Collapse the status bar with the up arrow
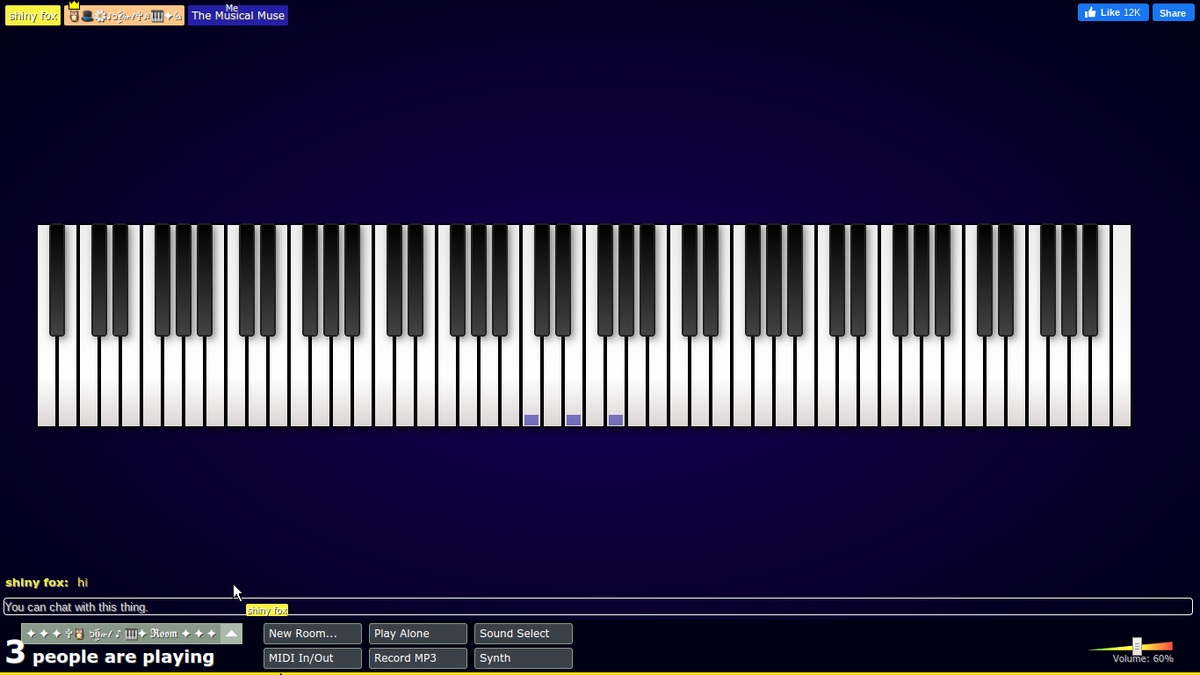Screen dimensions: 1200x675 coord(231,633)
